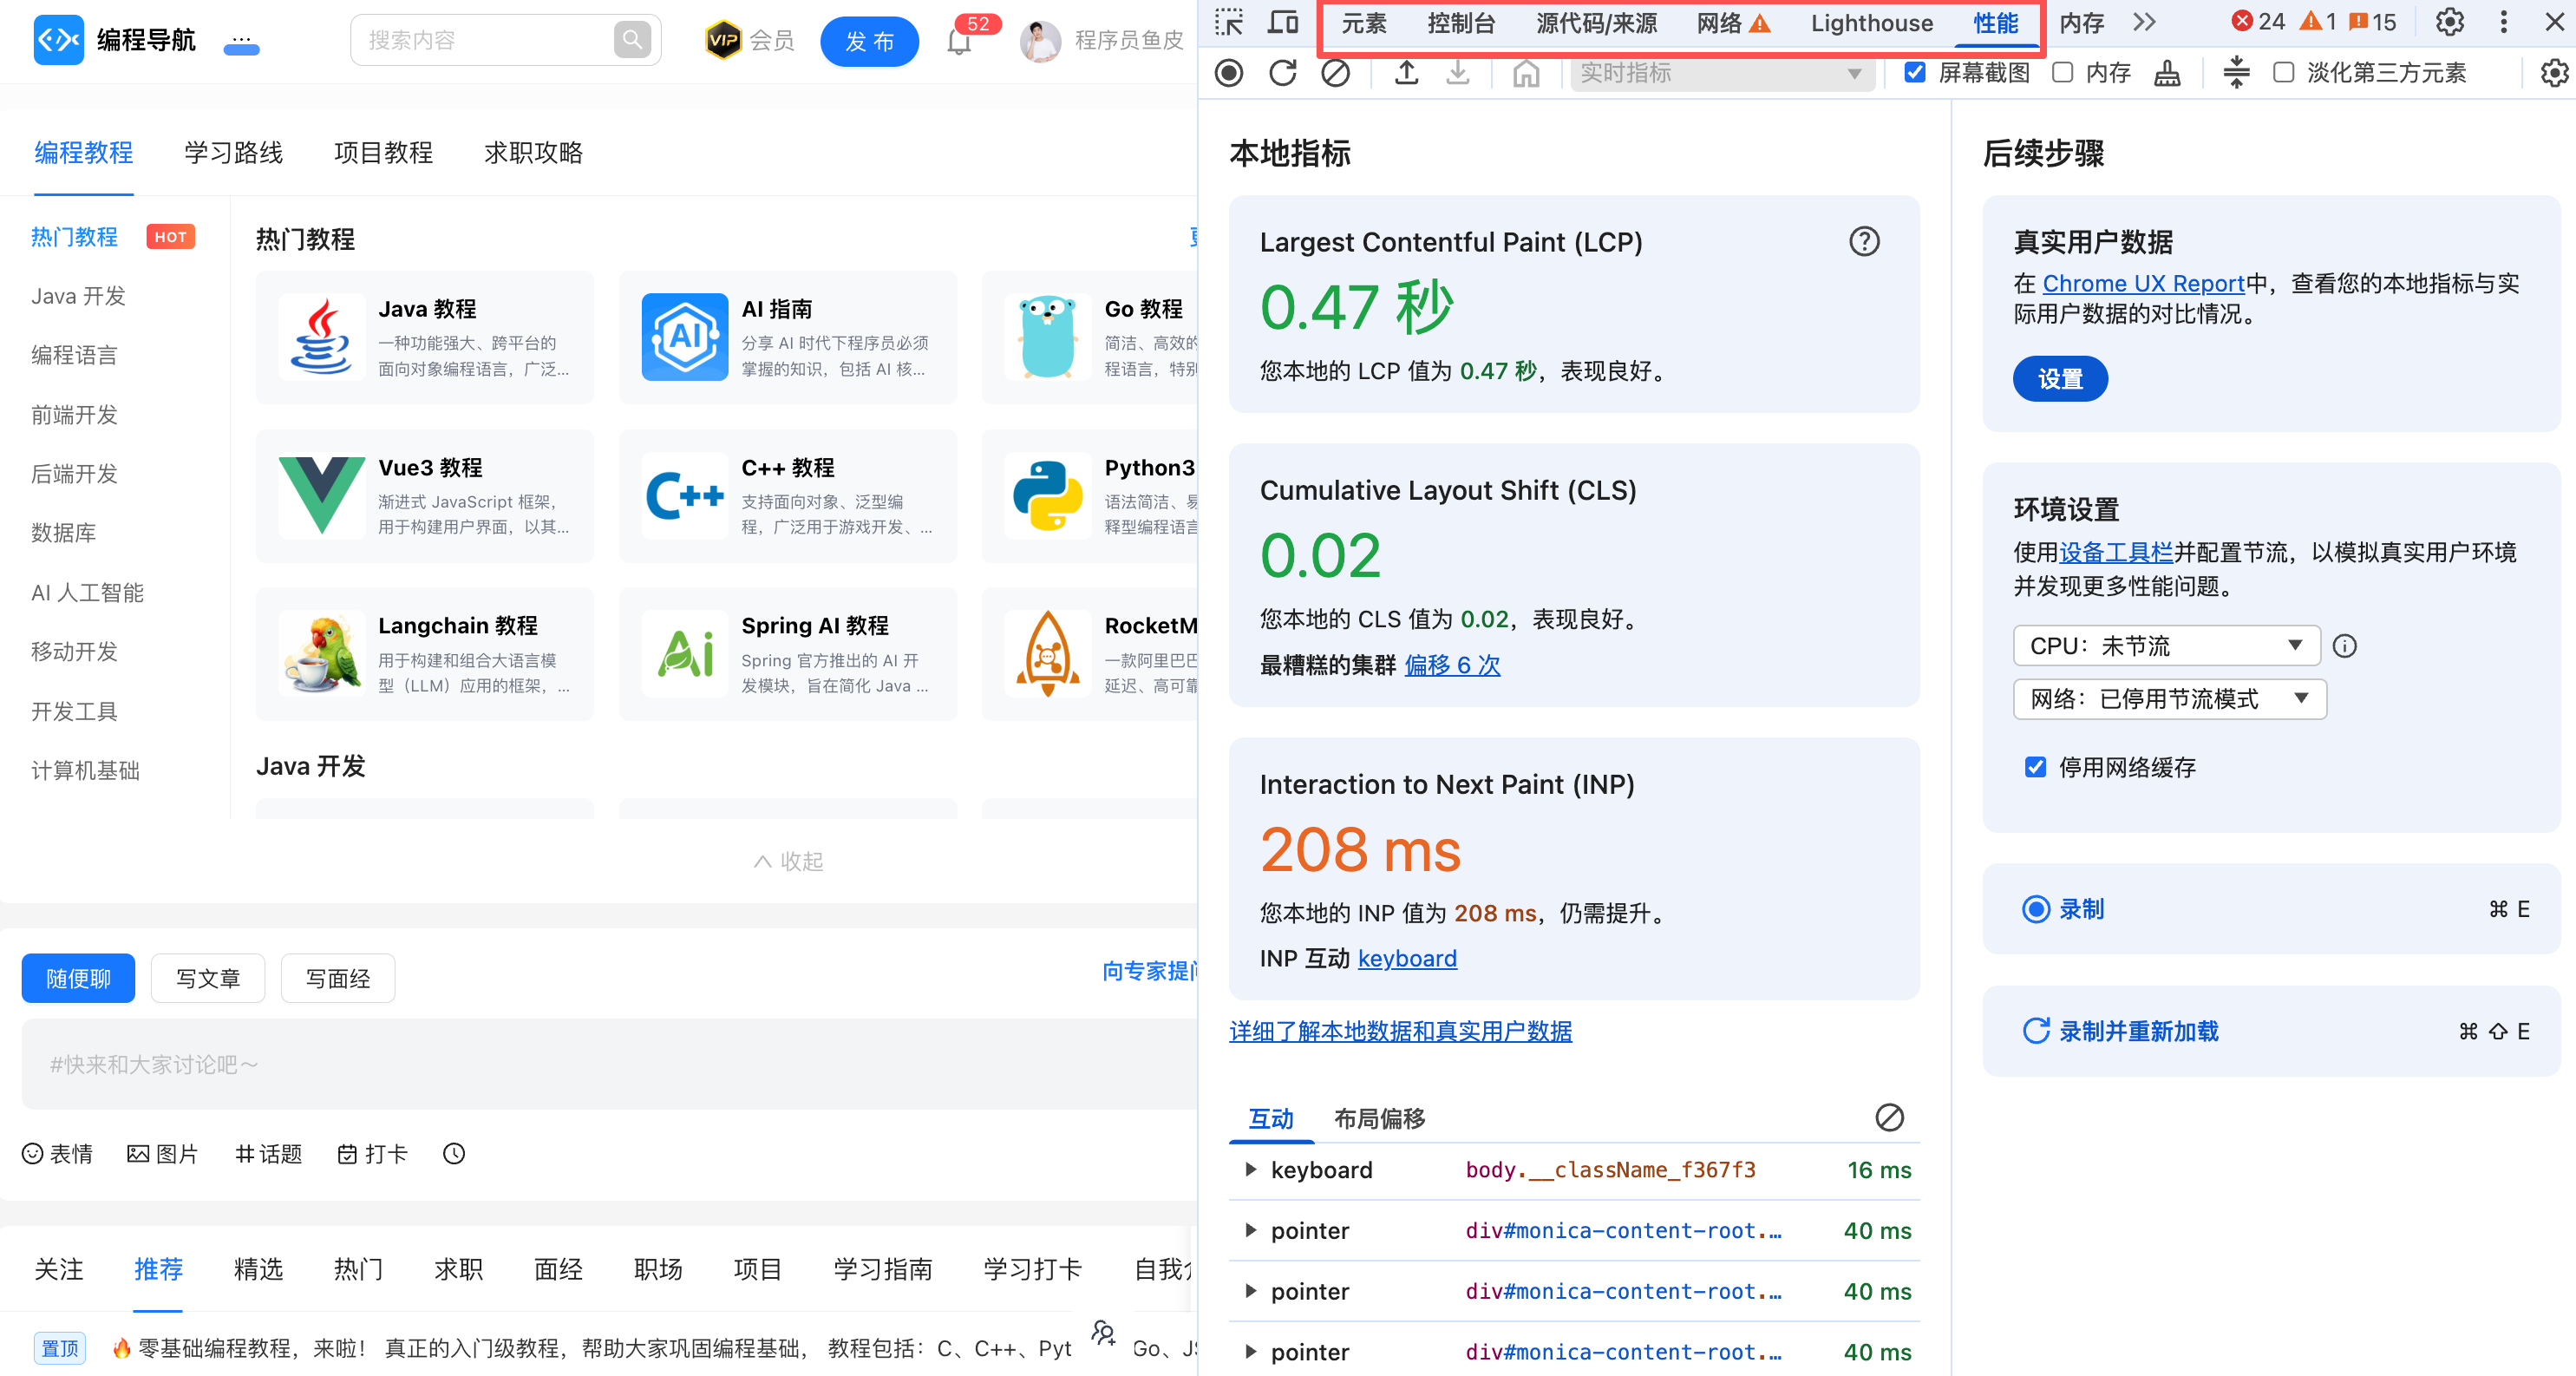Click the reload and record icon
The height and width of the screenshot is (1376, 2576).
(1282, 73)
